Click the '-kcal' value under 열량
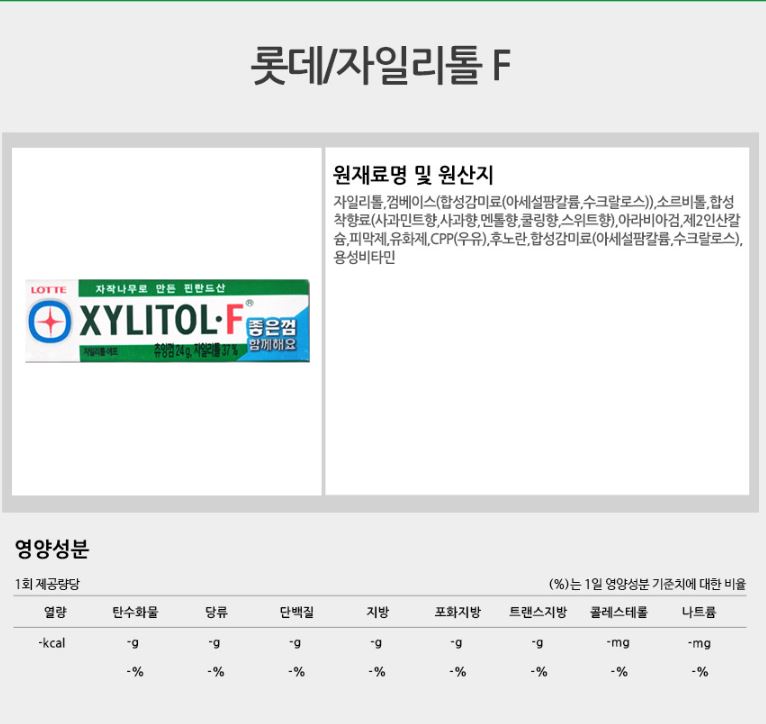Viewport: 766px width, 724px height. tap(52, 643)
